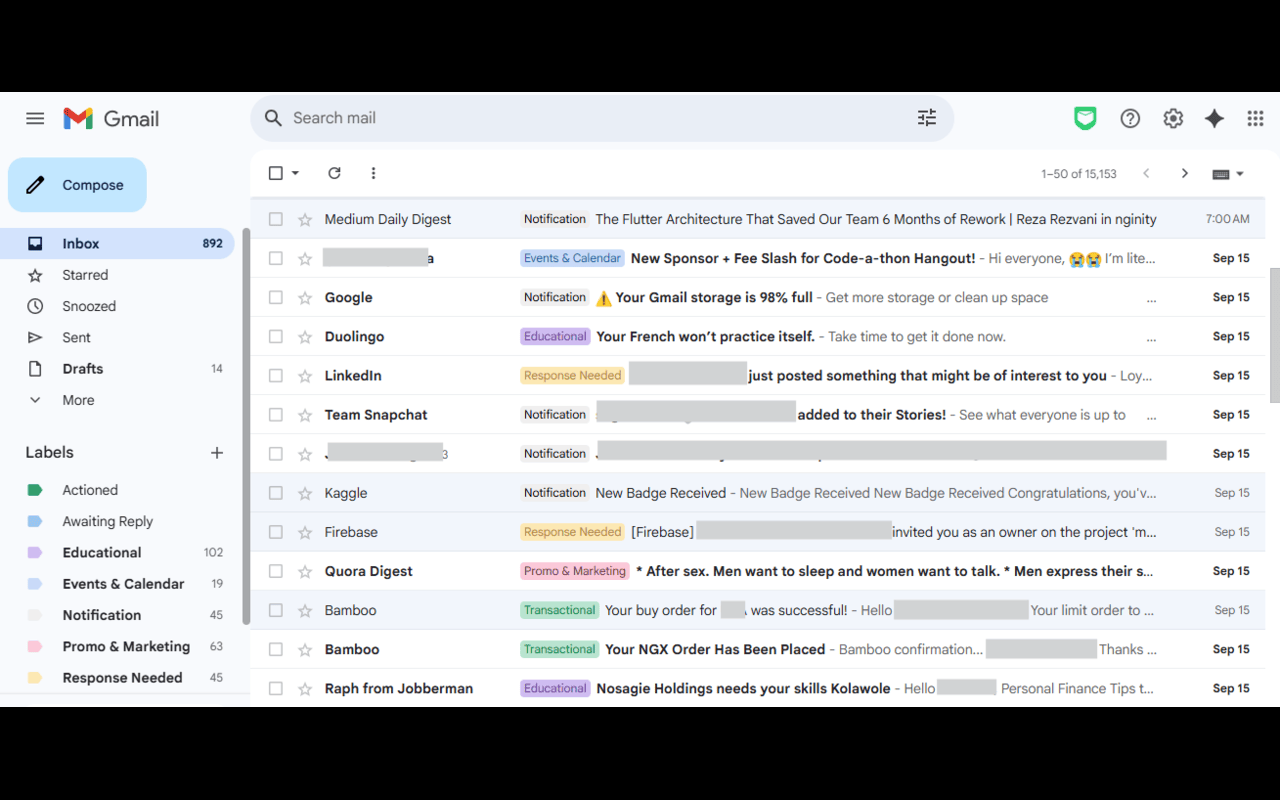
Task: Tick checkbox for Google storage email
Action: (x=276, y=297)
